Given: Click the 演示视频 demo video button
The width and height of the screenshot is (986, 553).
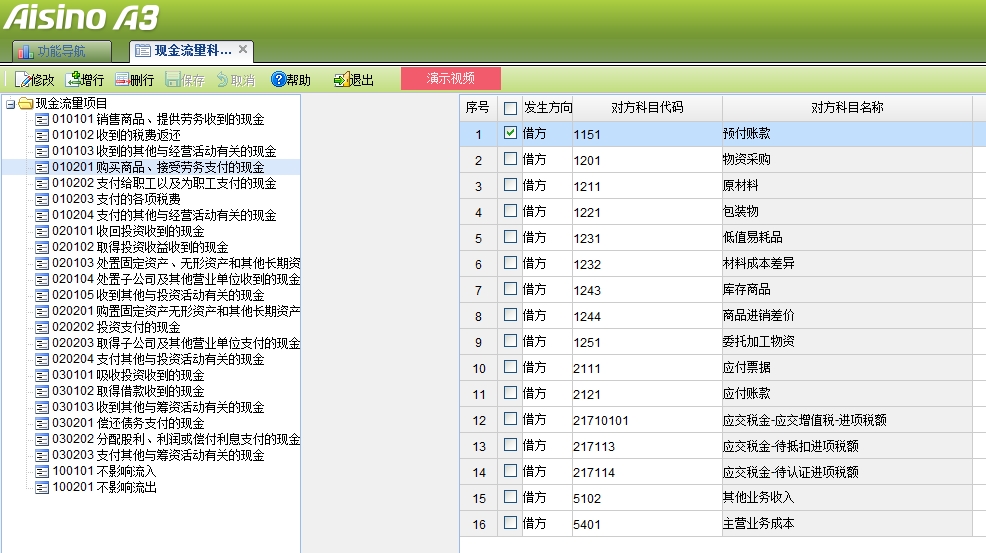Looking at the screenshot, I should [x=450, y=79].
